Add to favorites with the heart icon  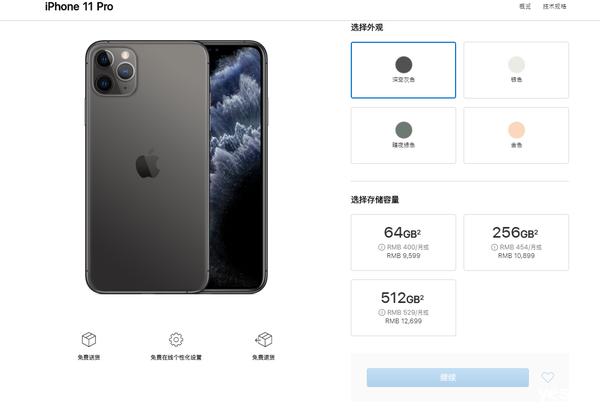pyautogui.click(x=548, y=377)
